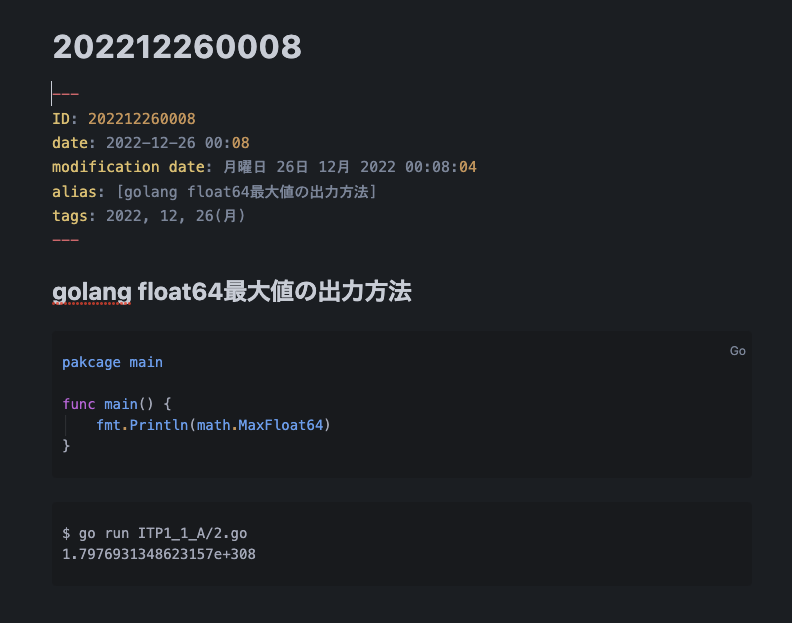Click the modification date line

264,167
